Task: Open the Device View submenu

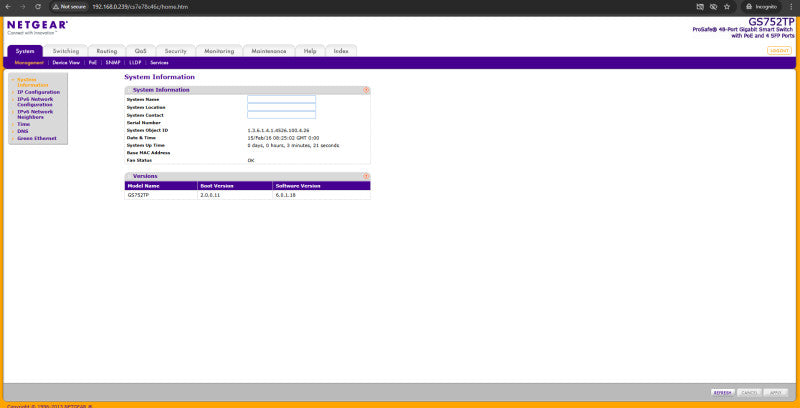Action: tap(66, 63)
